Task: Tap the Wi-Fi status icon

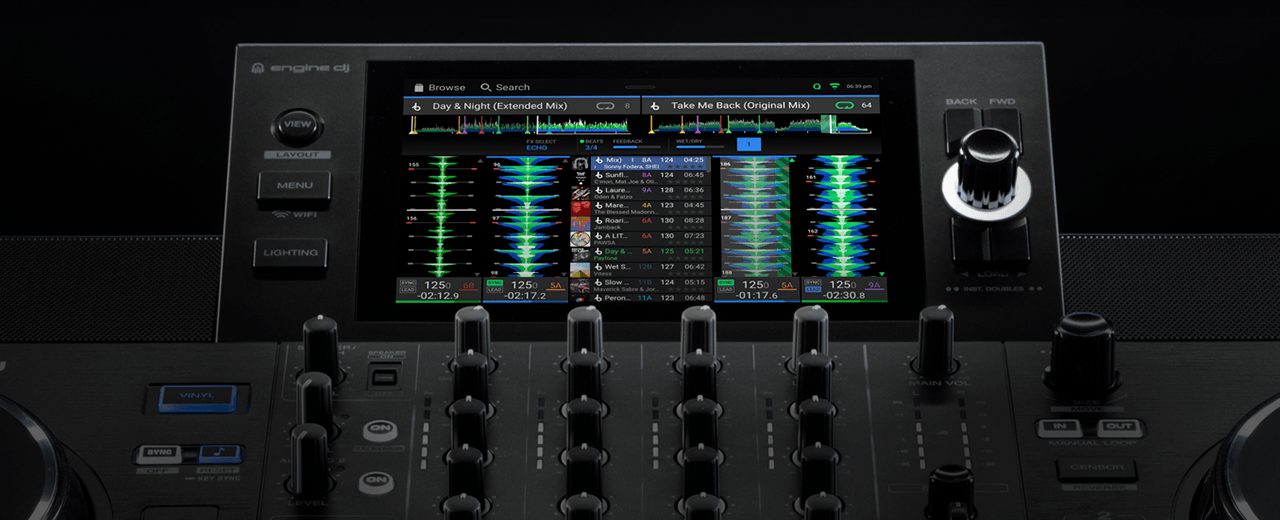Action: [834, 87]
